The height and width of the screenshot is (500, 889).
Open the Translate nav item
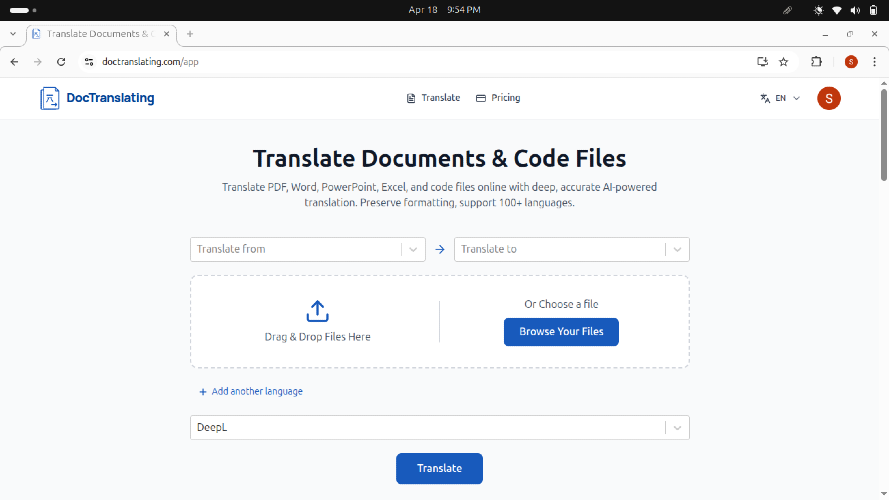click(x=433, y=98)
